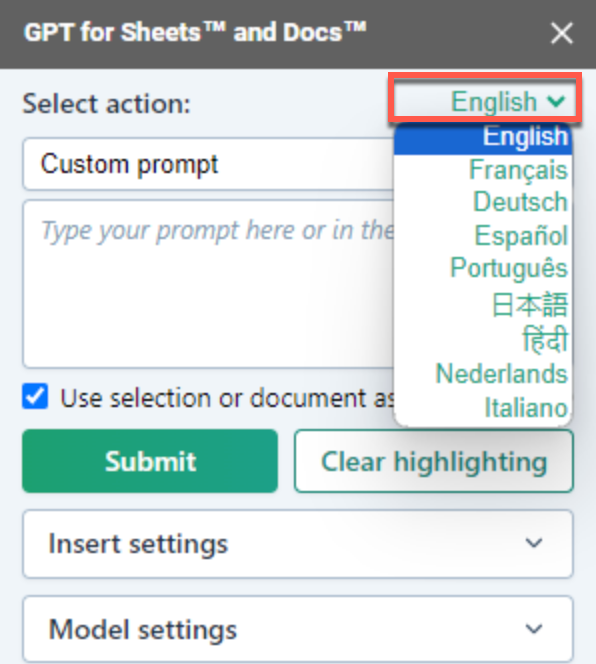Pick Português in the language menu

[x=483, y=268]
